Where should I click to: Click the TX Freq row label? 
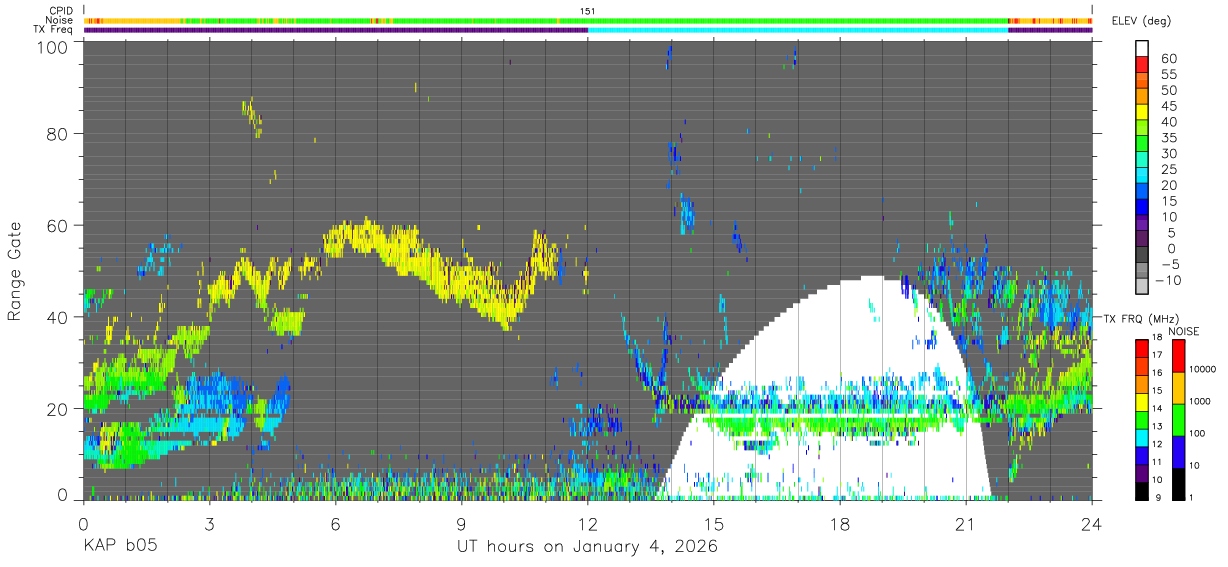coord(54,29)
